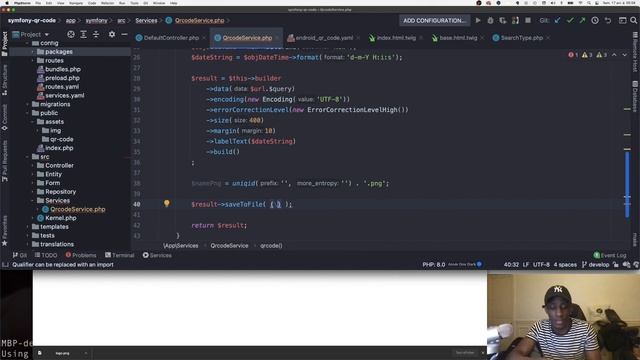The width and height of the screenshot is (640, 360).
Task: Open the Database side panel
Action: [635, 96]
